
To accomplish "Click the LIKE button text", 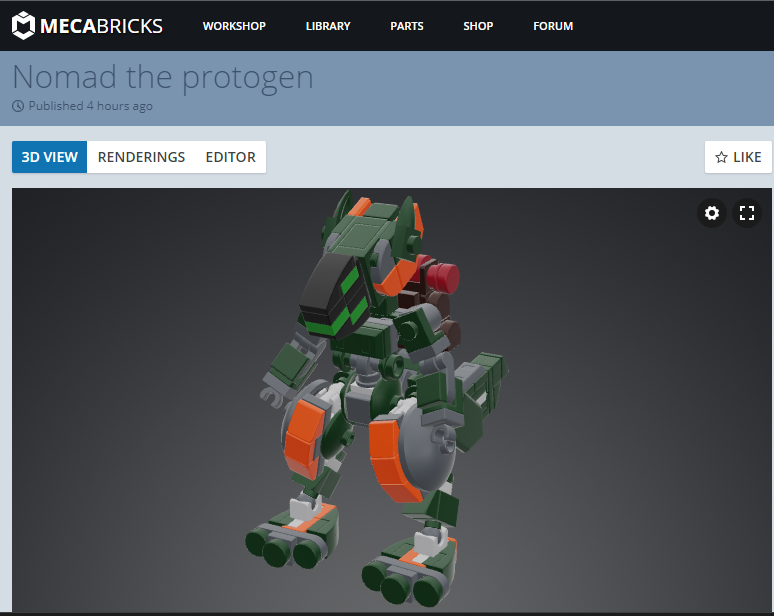I will point(747,157).
